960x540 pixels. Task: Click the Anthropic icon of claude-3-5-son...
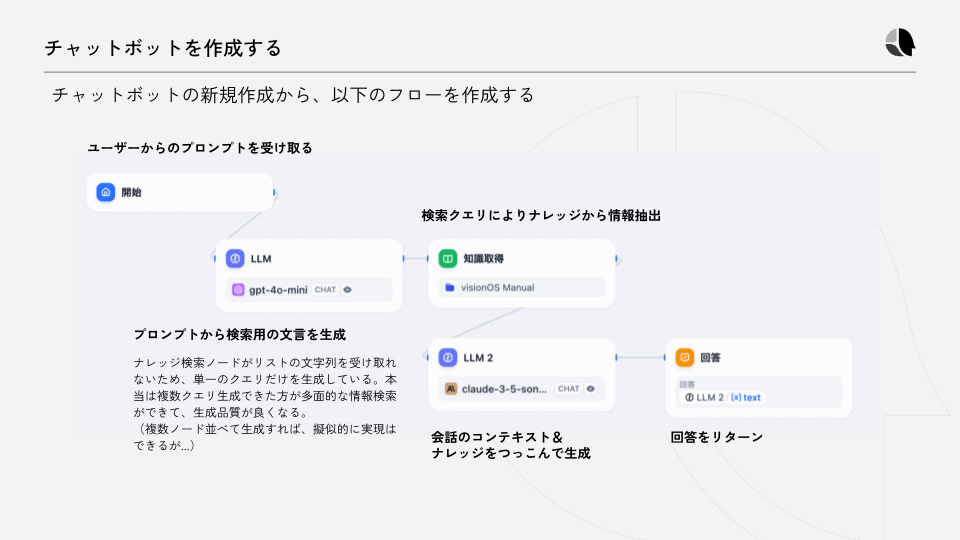point(451,389)
